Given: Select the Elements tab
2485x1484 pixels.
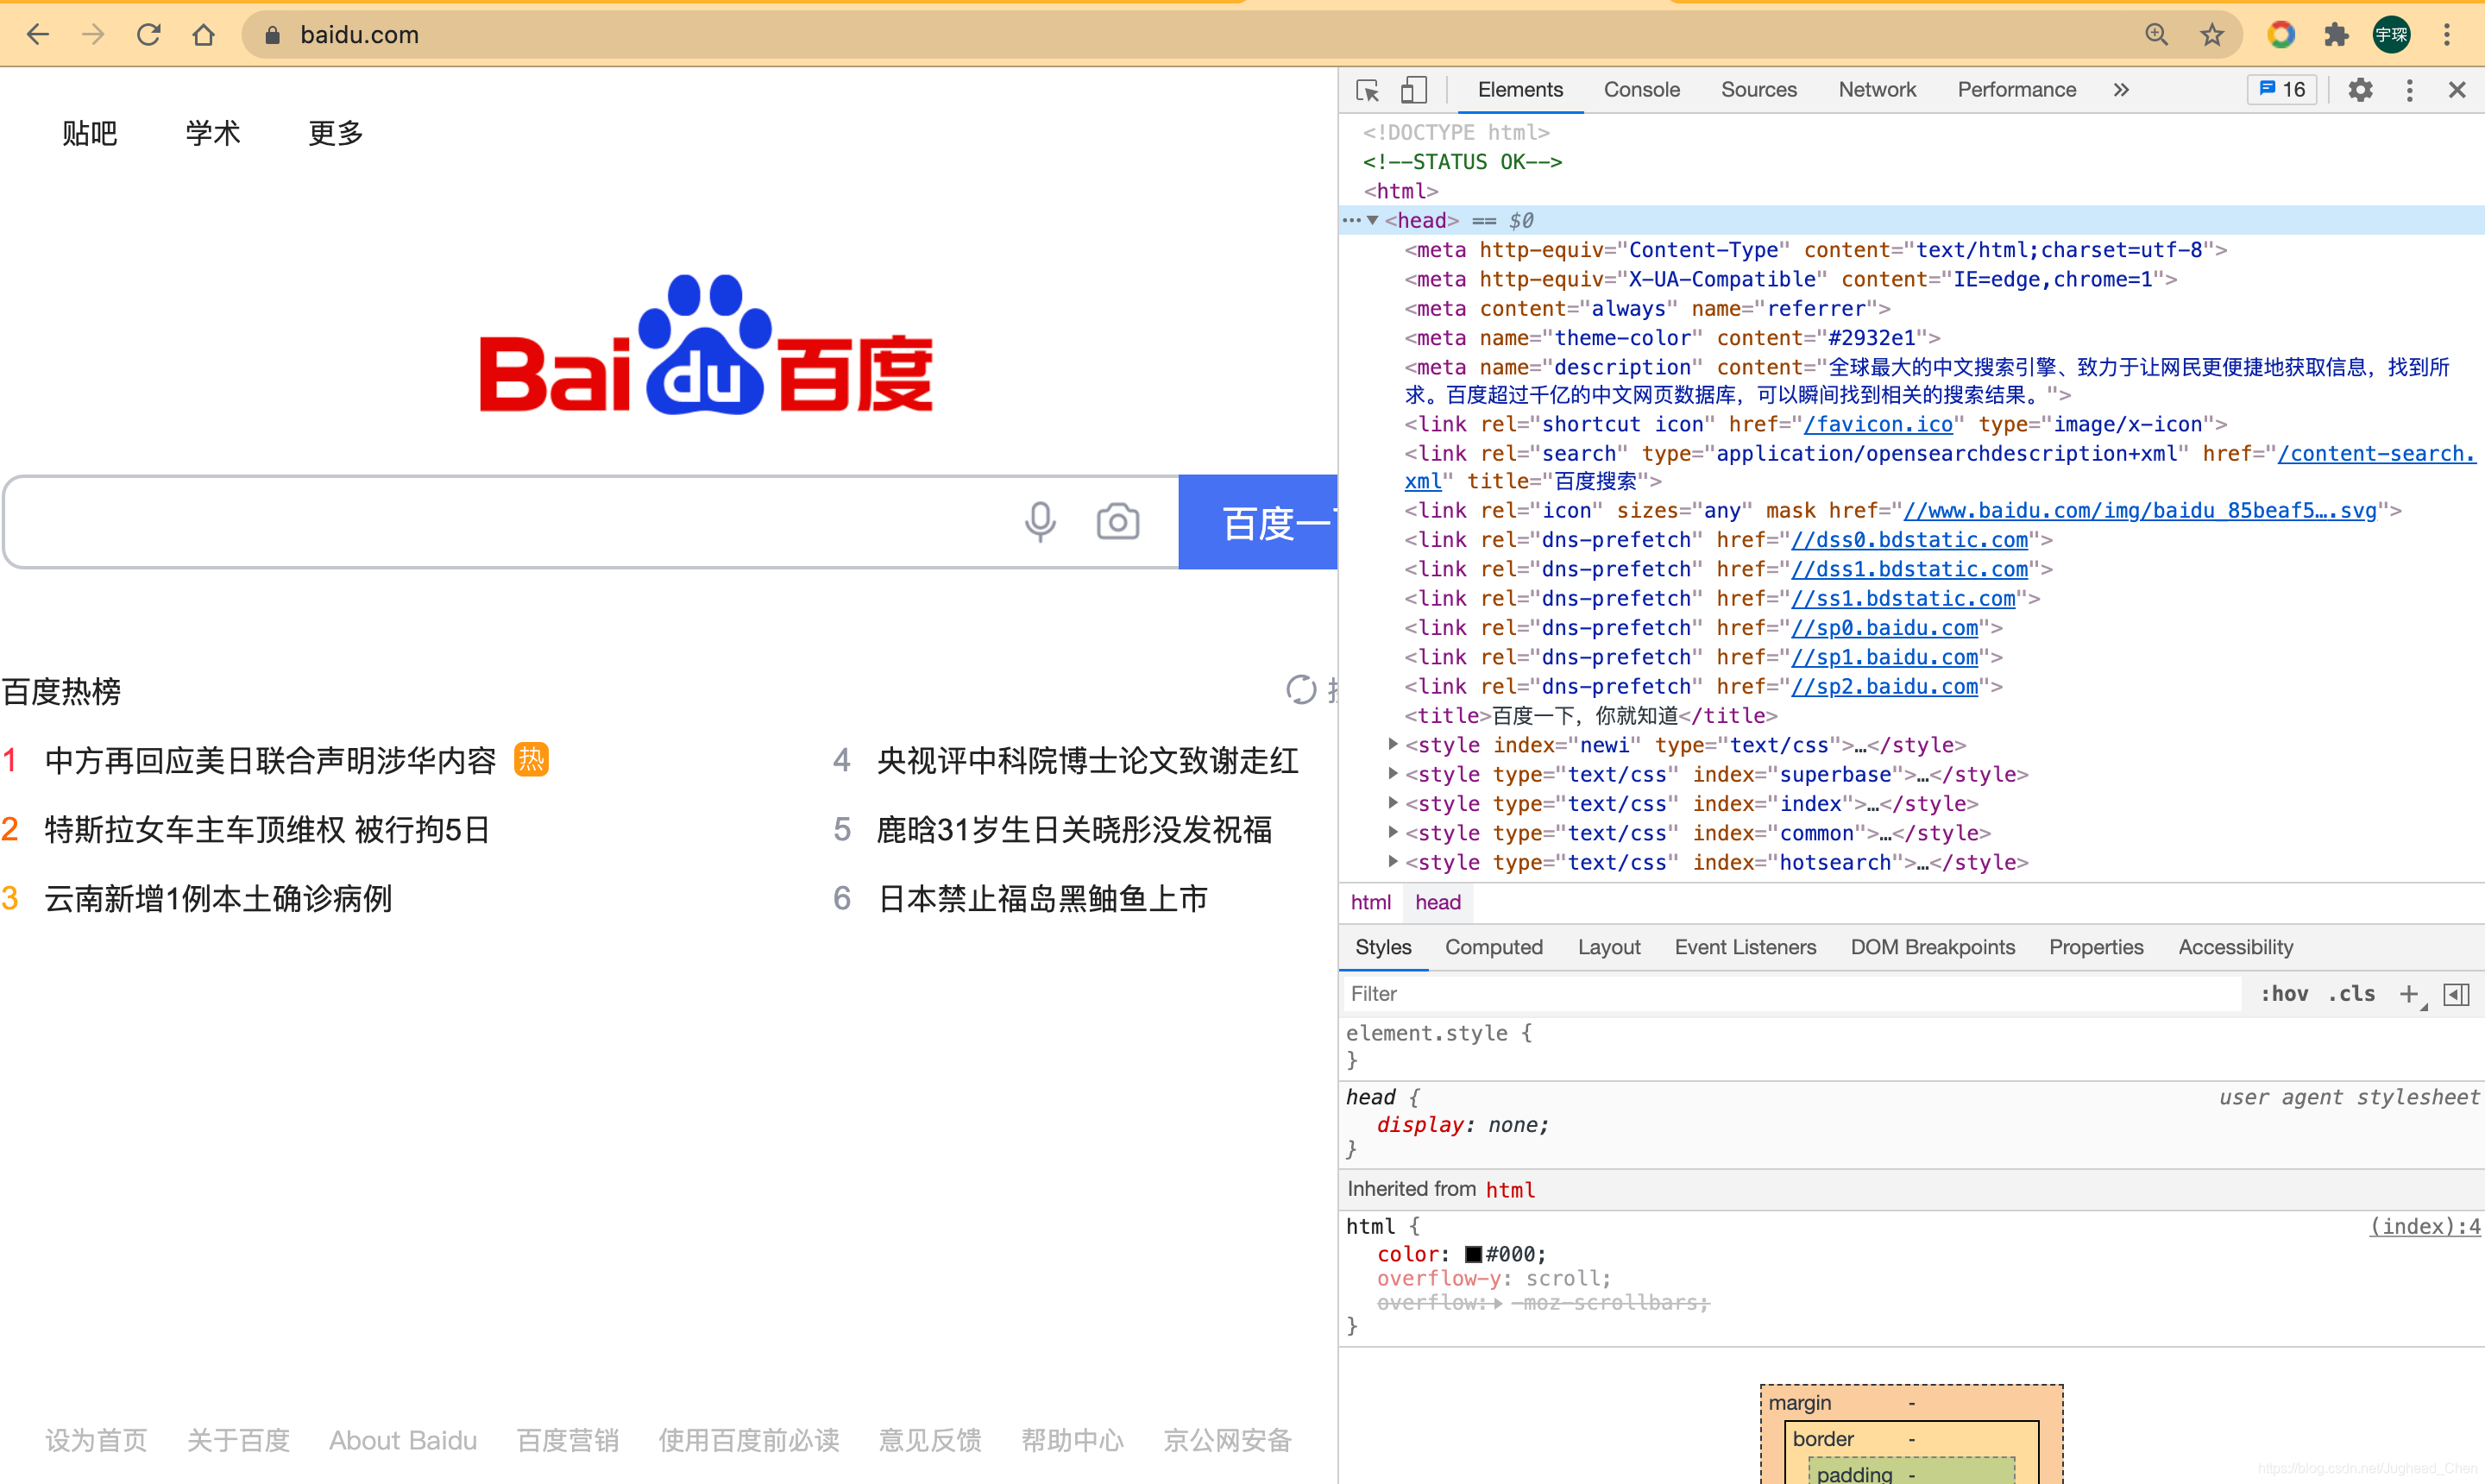Looking at the screenshot, I should 1520,90.
